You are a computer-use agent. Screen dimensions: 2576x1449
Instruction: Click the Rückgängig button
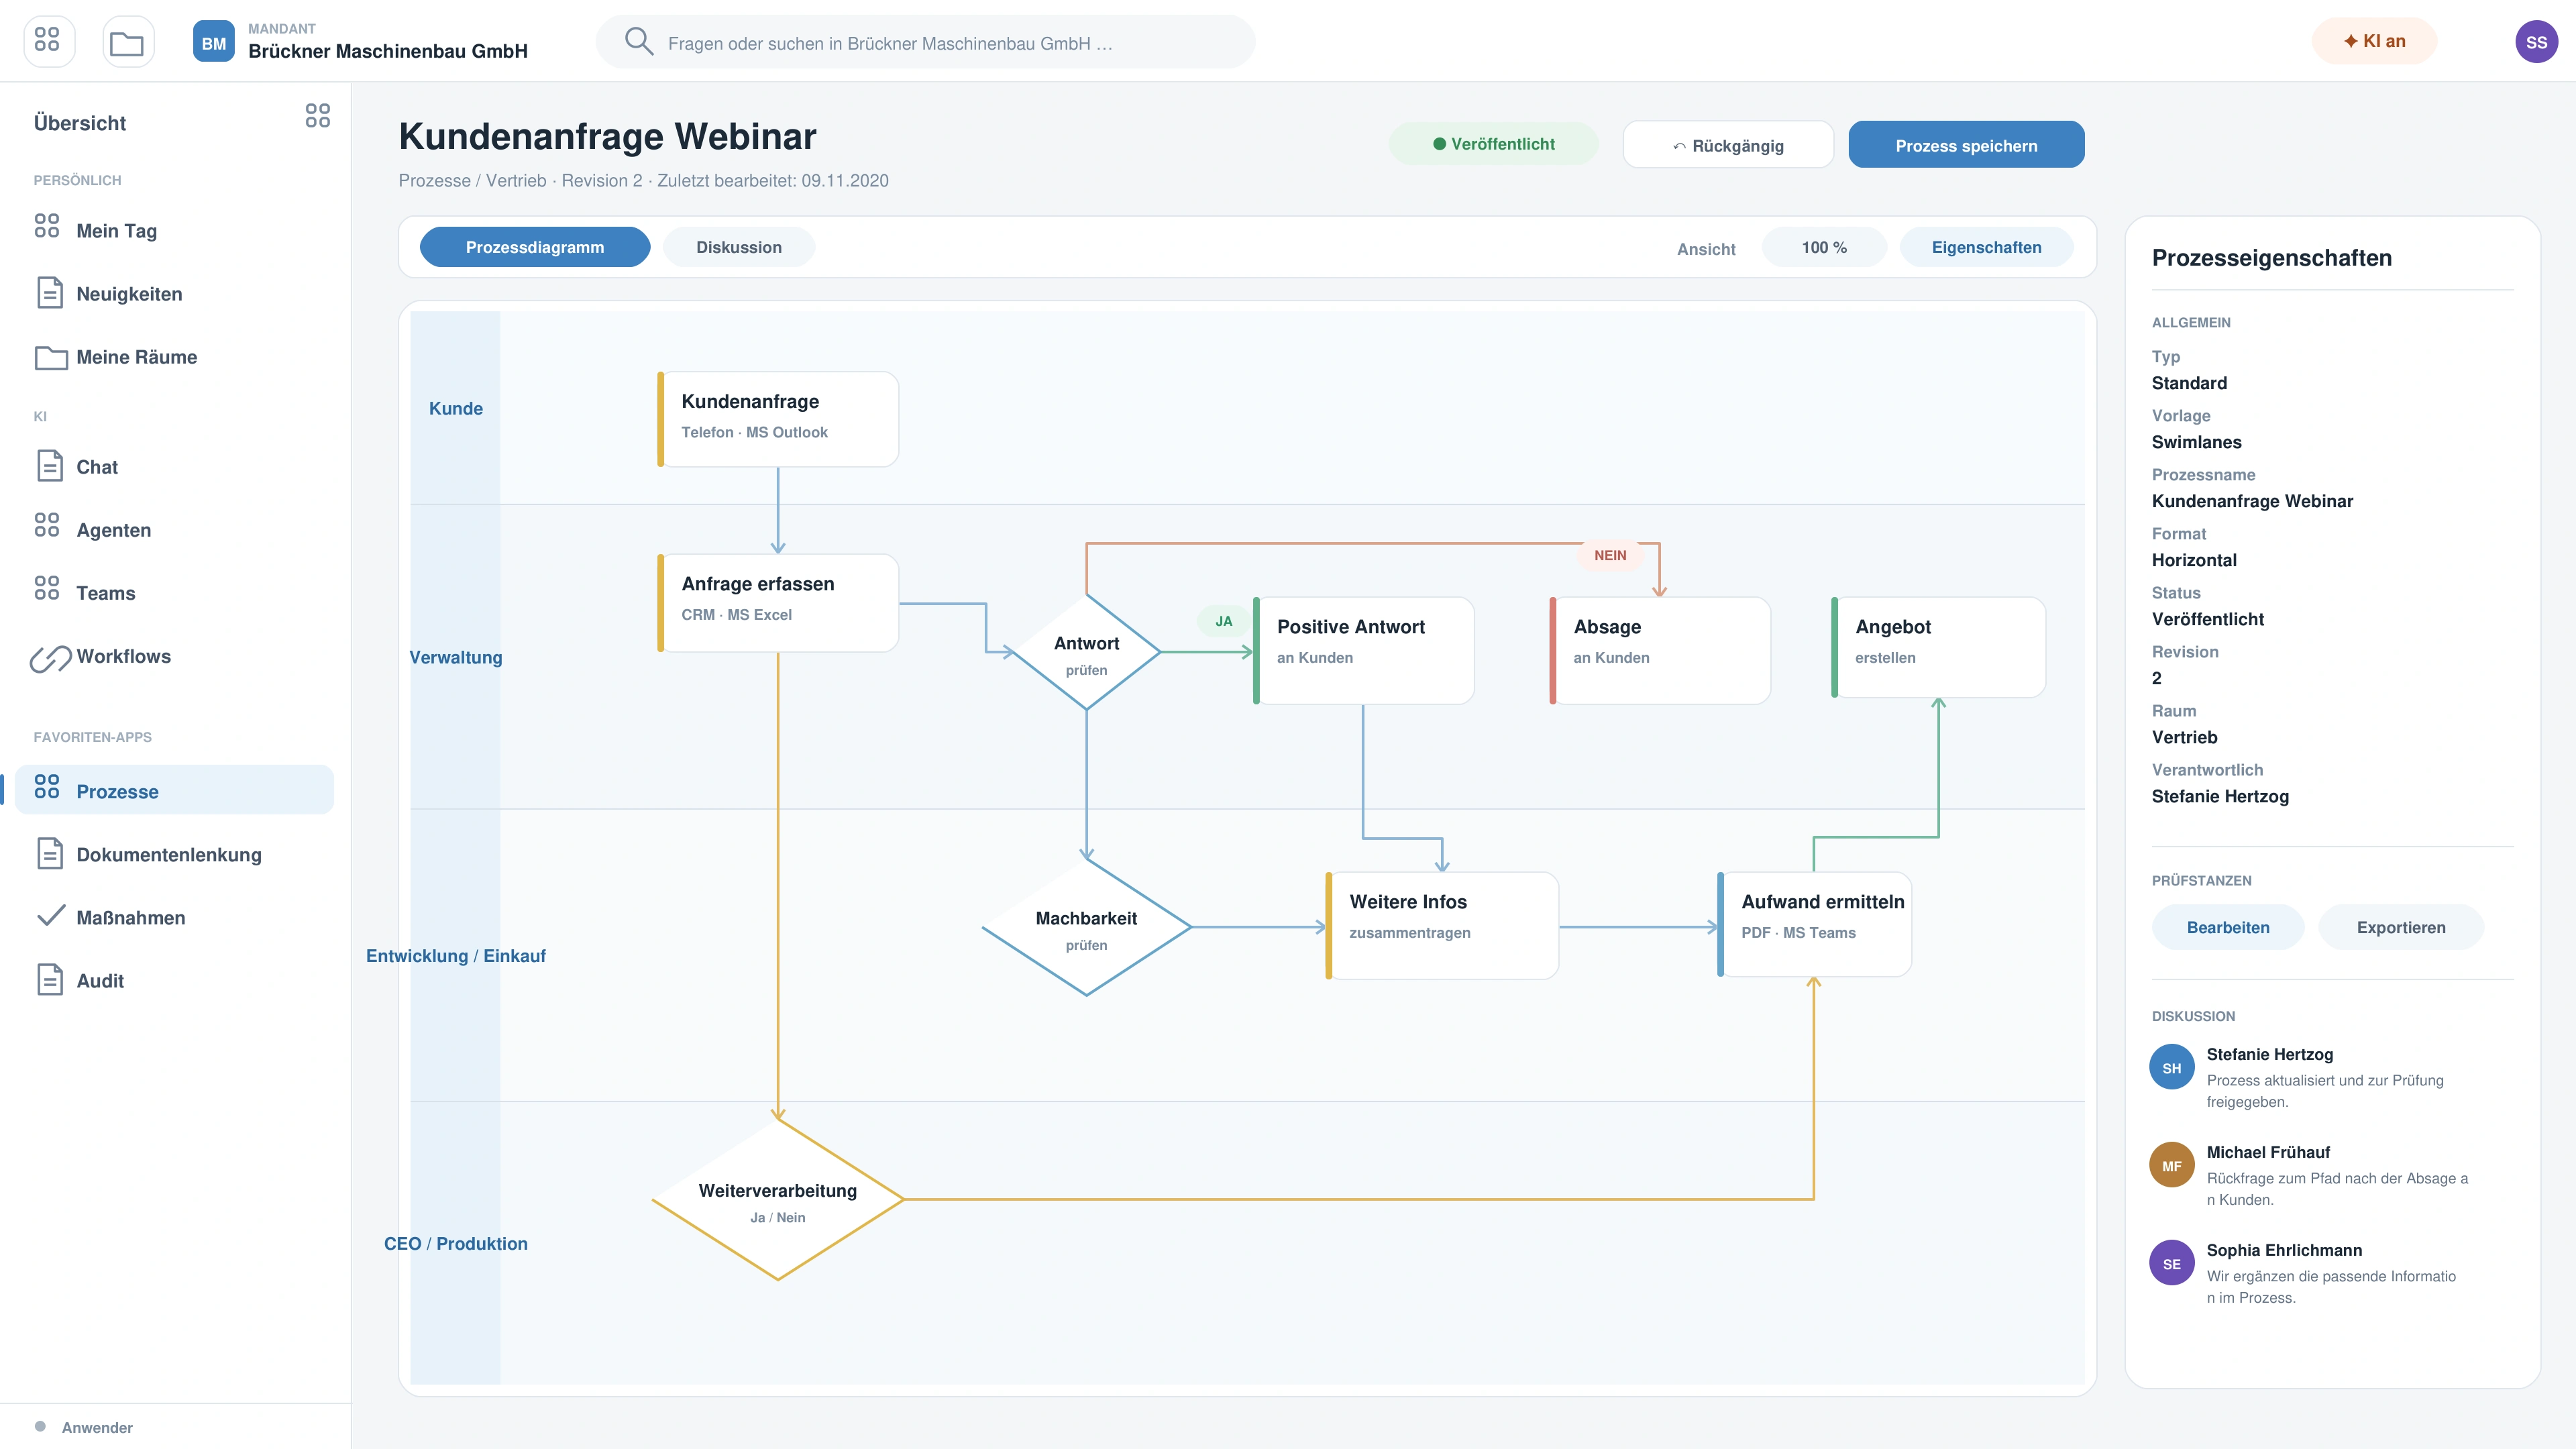1728,145
